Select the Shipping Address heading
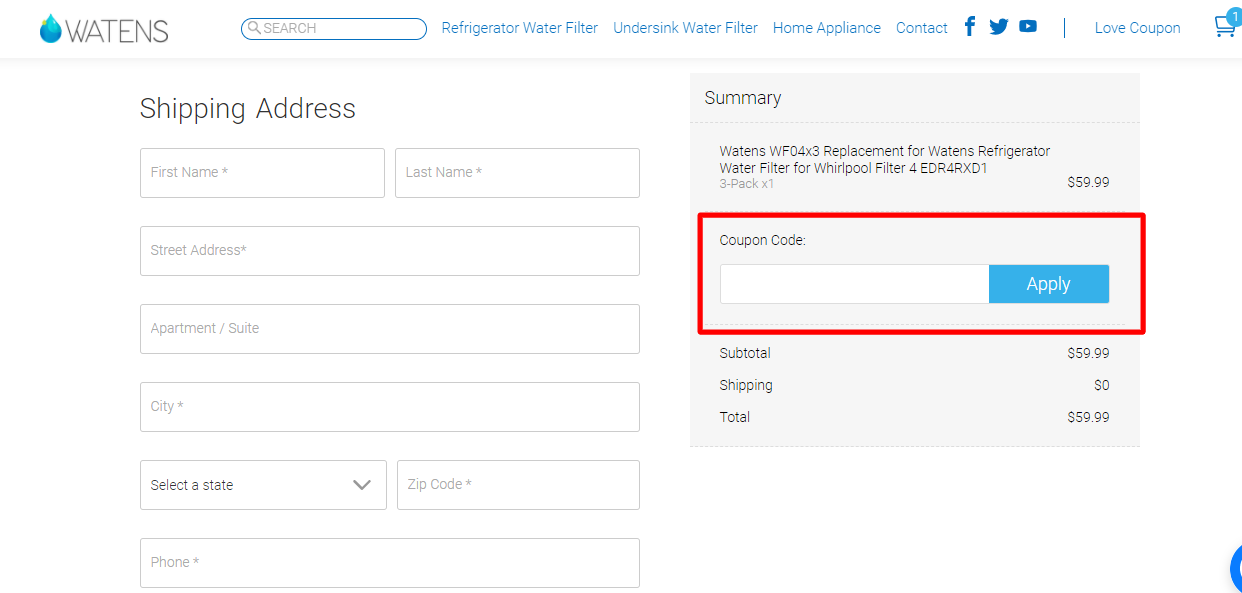Viewport: 1242px width, 593px height. tap(248, 108)
